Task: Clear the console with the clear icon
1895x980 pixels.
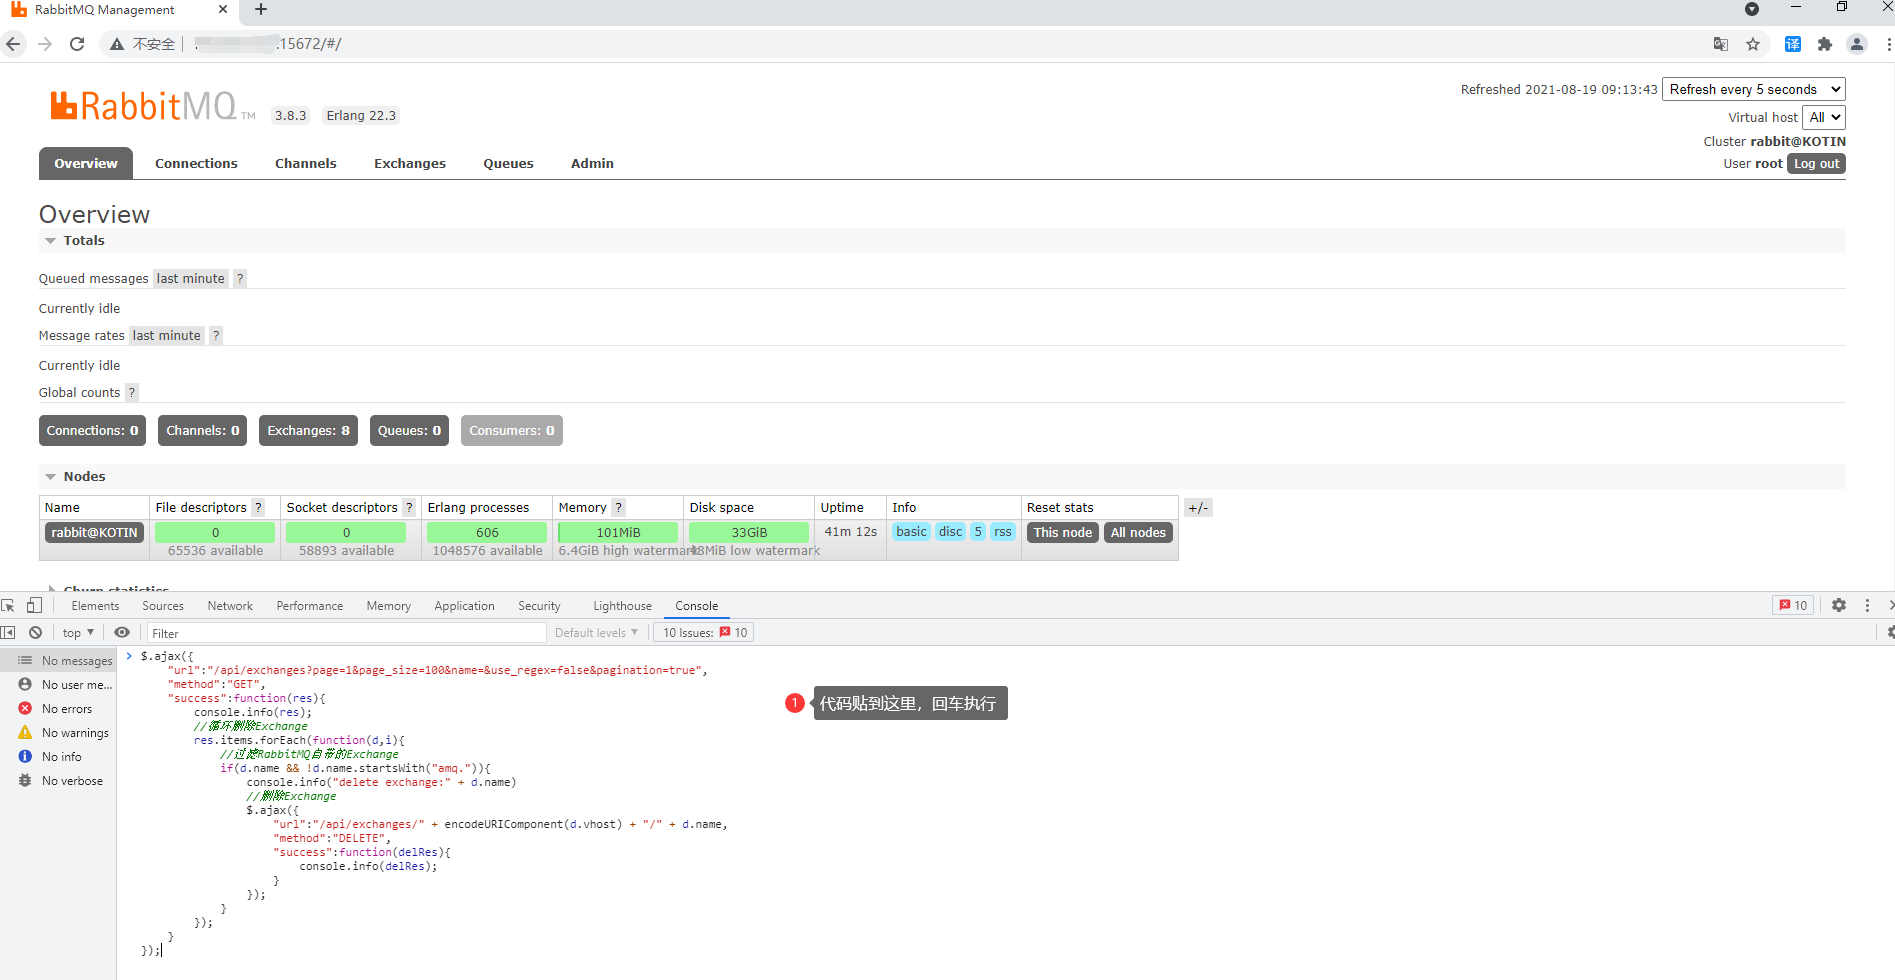Action: click(x=36, y=633)
